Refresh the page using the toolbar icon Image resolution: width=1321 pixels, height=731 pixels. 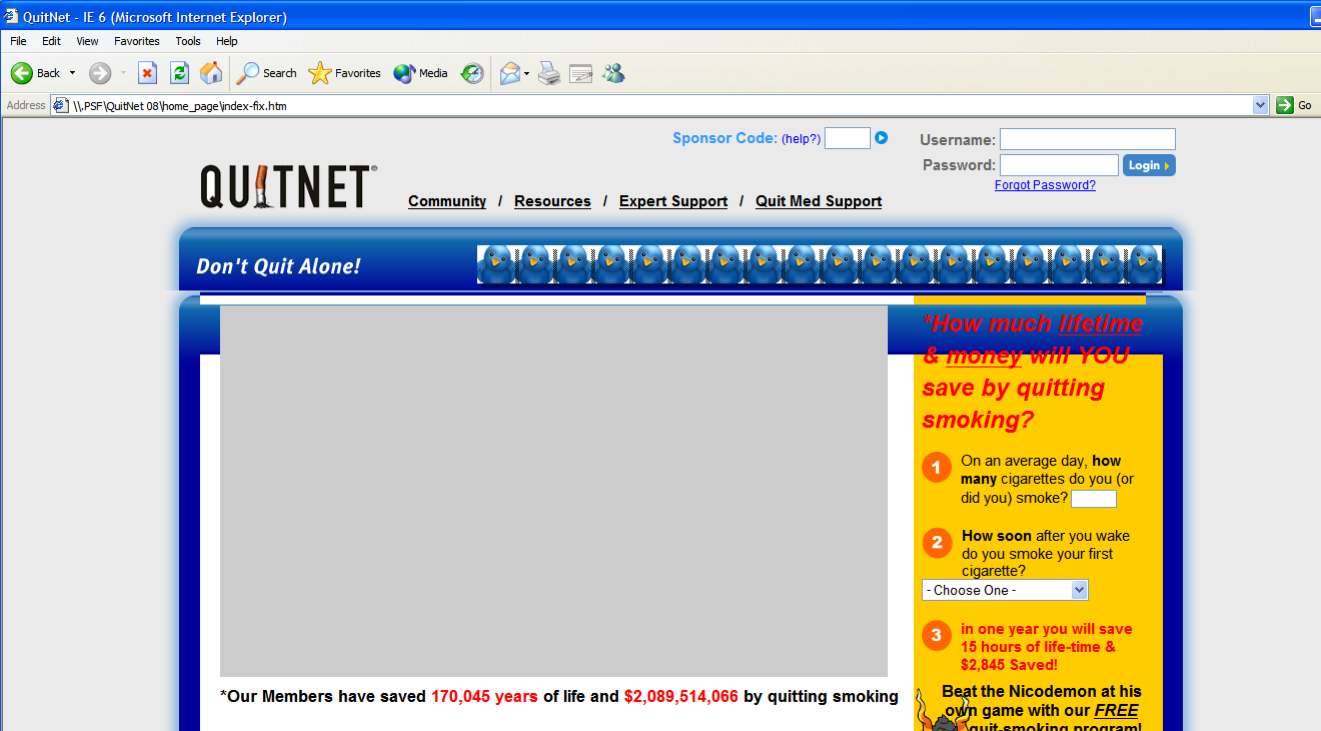[179, 73]
